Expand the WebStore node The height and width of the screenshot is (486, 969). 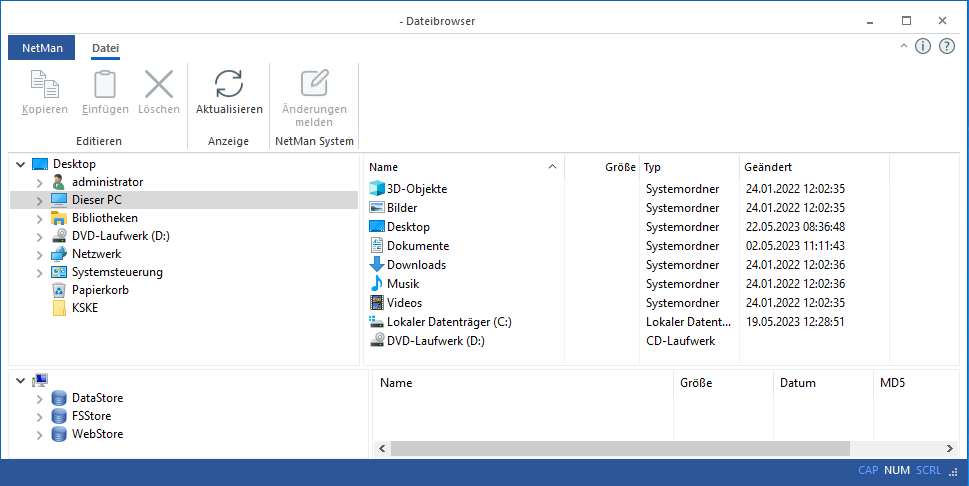click(40, 435)
